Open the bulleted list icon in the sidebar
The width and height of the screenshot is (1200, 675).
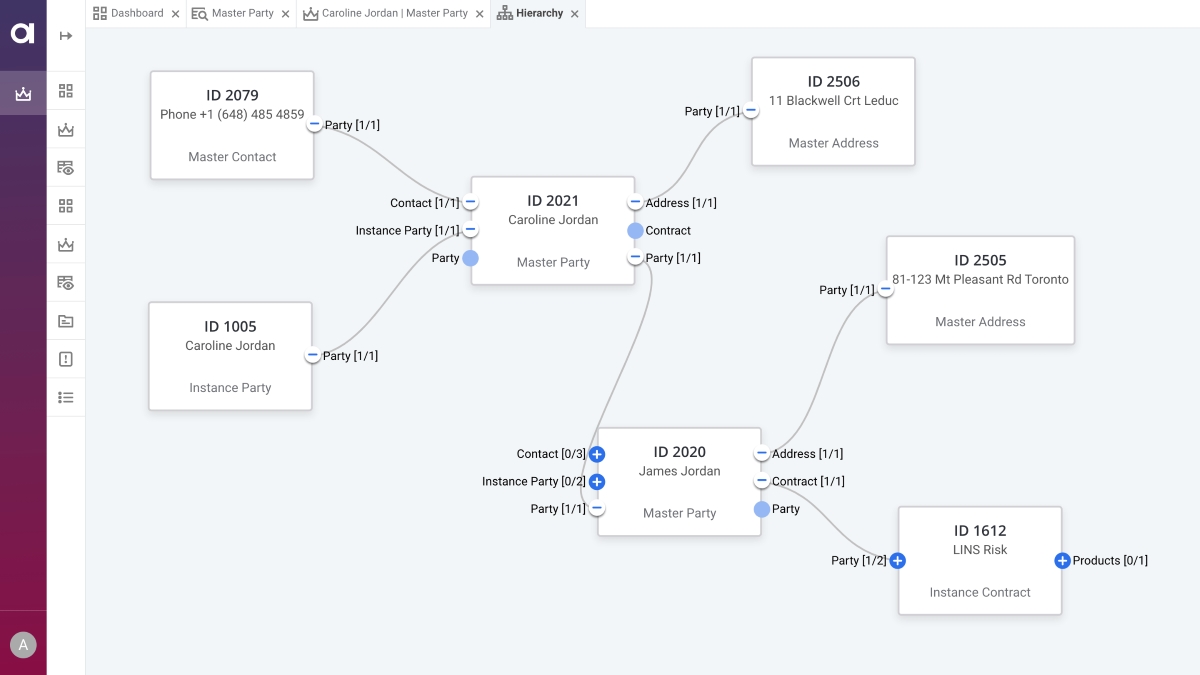(x=66, y=397)
